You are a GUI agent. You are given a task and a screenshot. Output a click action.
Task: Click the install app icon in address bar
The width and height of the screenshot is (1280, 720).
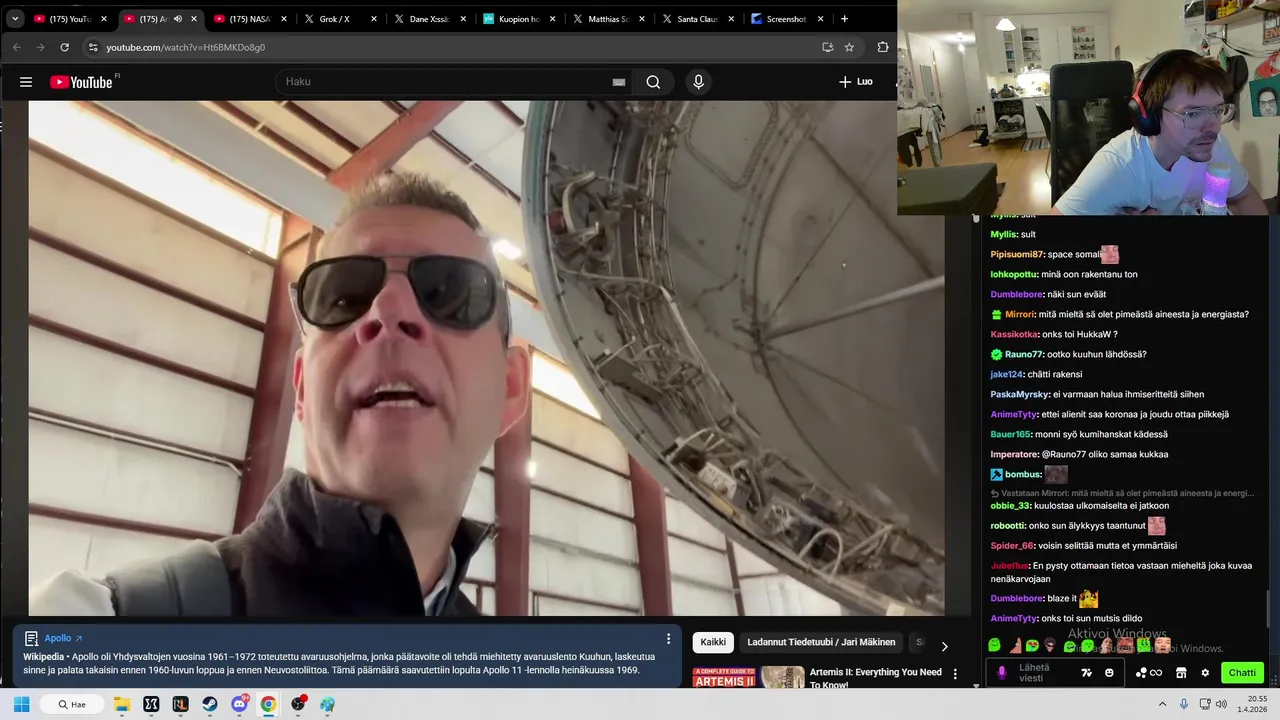click(827, 47)
